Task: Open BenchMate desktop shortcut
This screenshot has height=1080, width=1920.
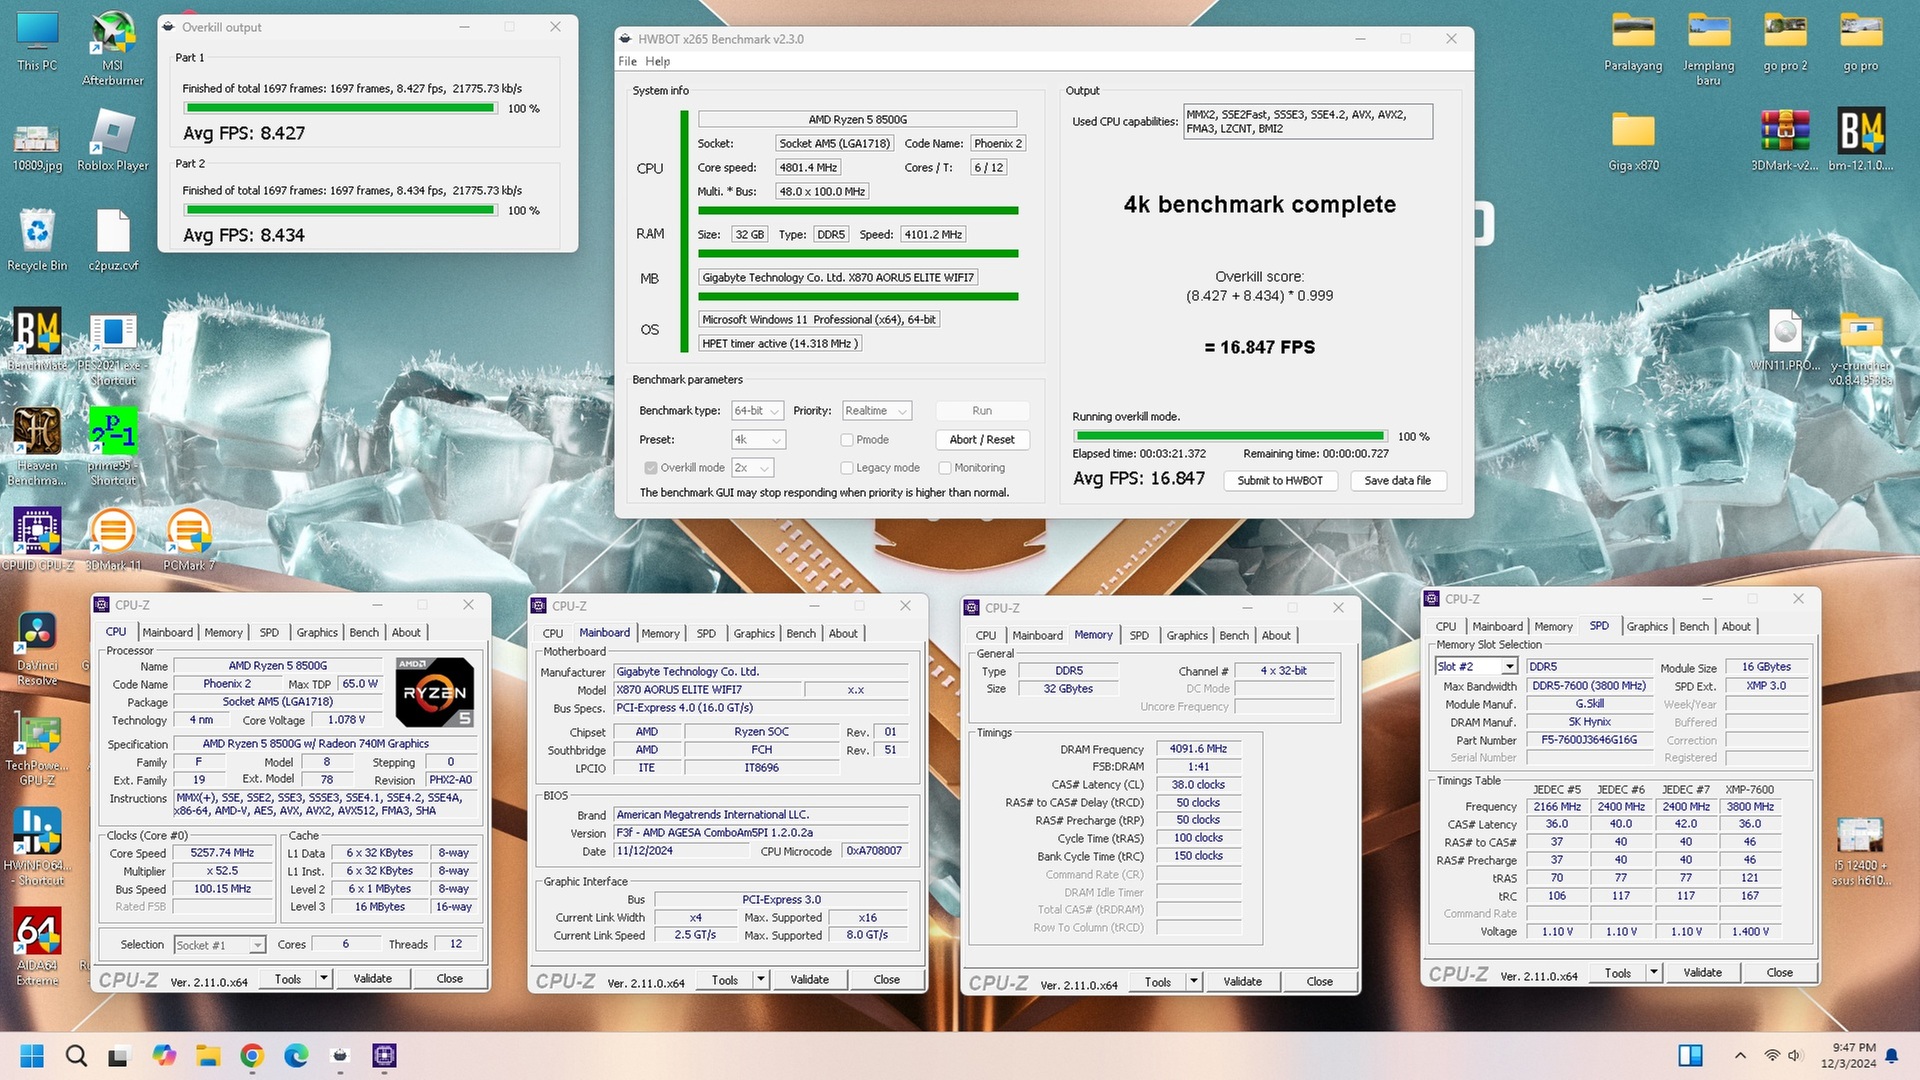Action: (x=37, y=340)
